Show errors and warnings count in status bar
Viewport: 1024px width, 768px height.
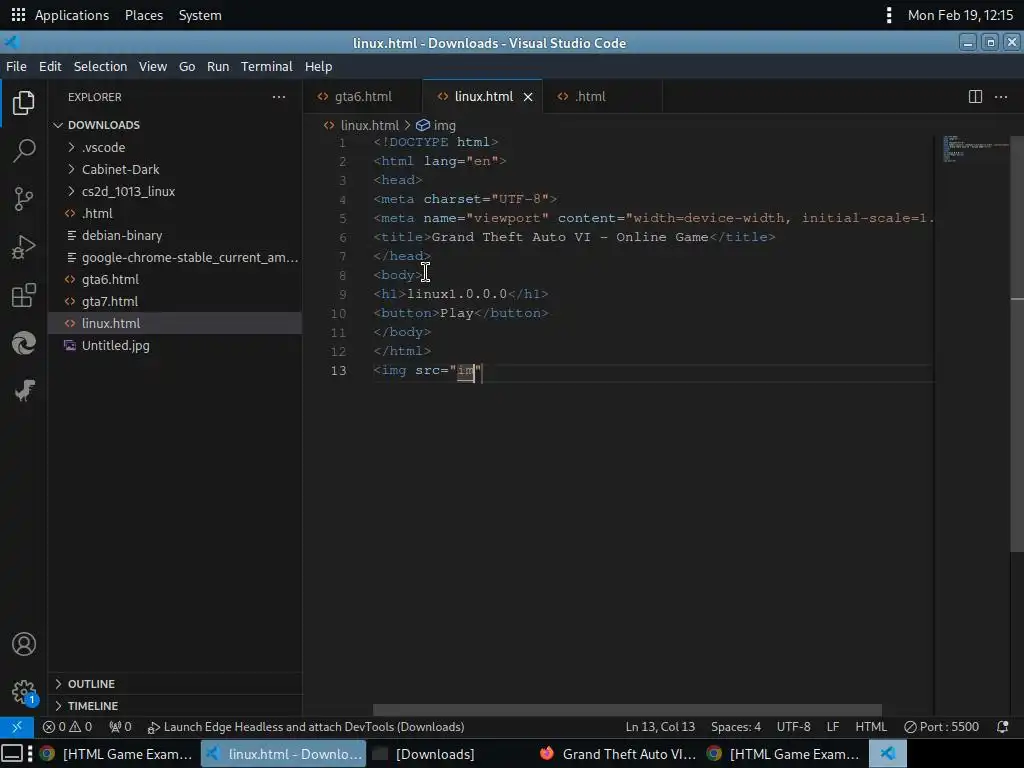[x=67, y=727]
